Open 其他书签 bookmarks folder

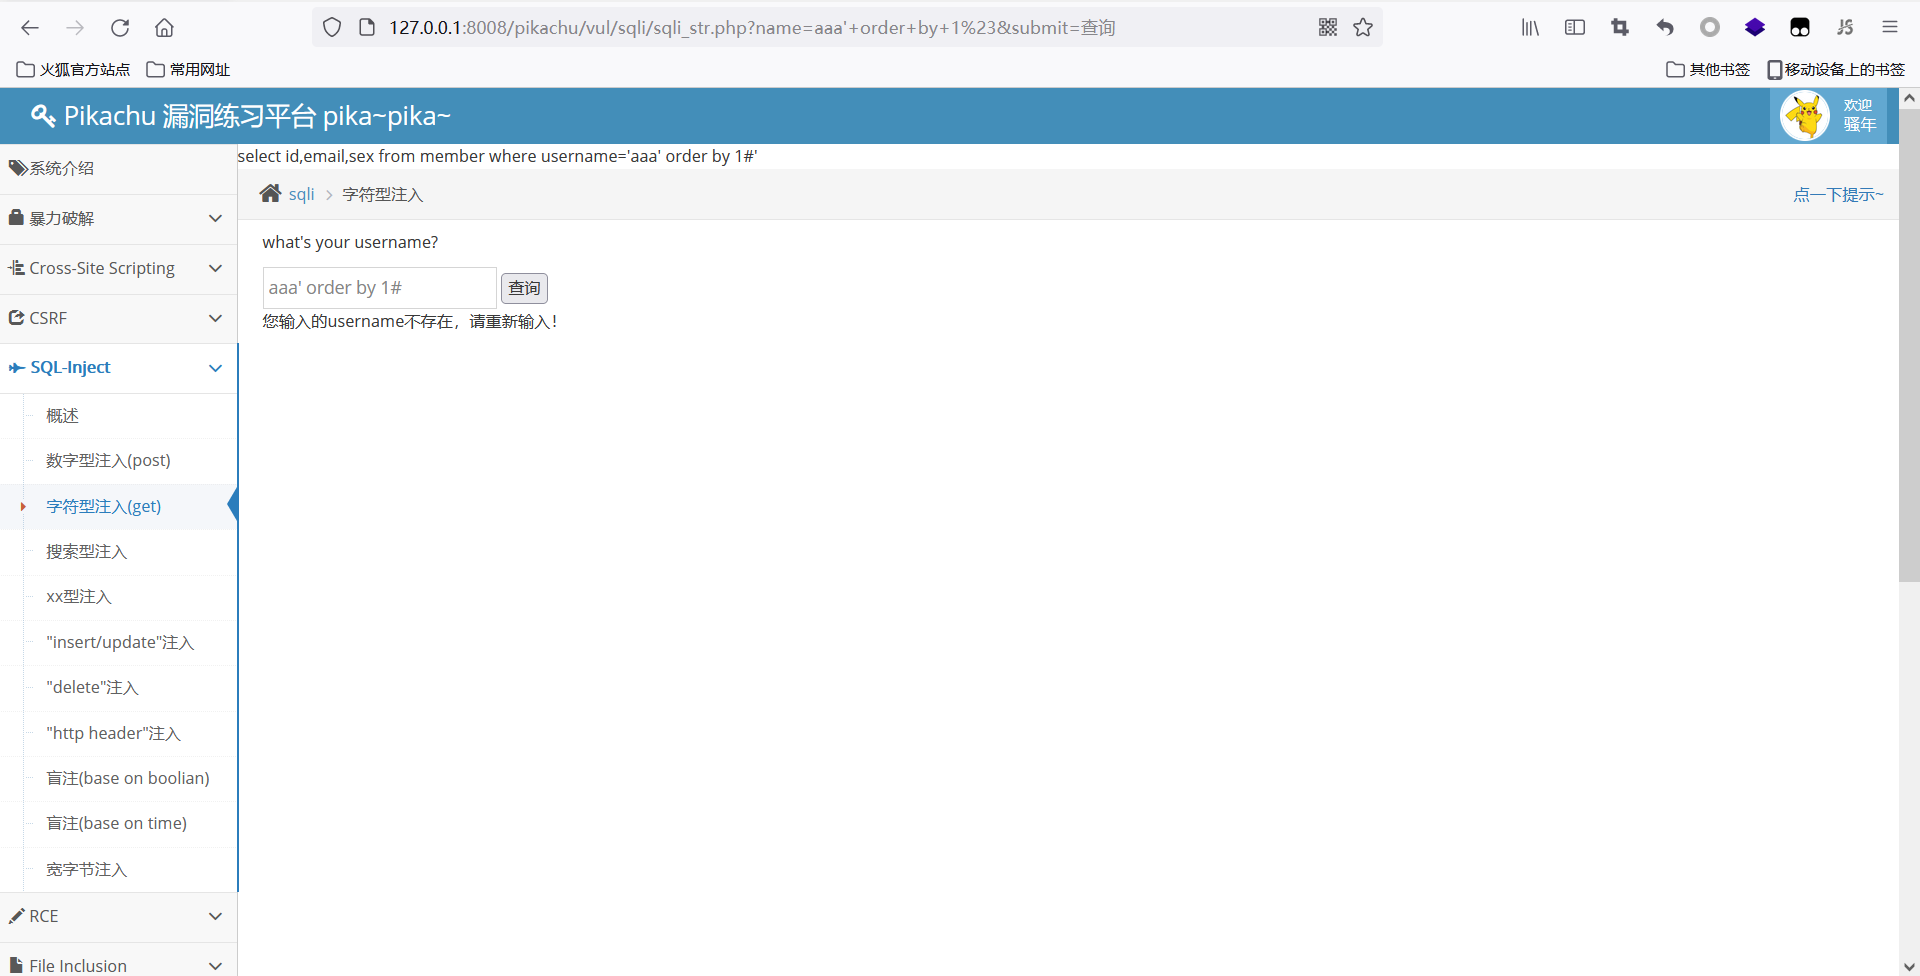pyautogui.click(x=1708, y=69)
